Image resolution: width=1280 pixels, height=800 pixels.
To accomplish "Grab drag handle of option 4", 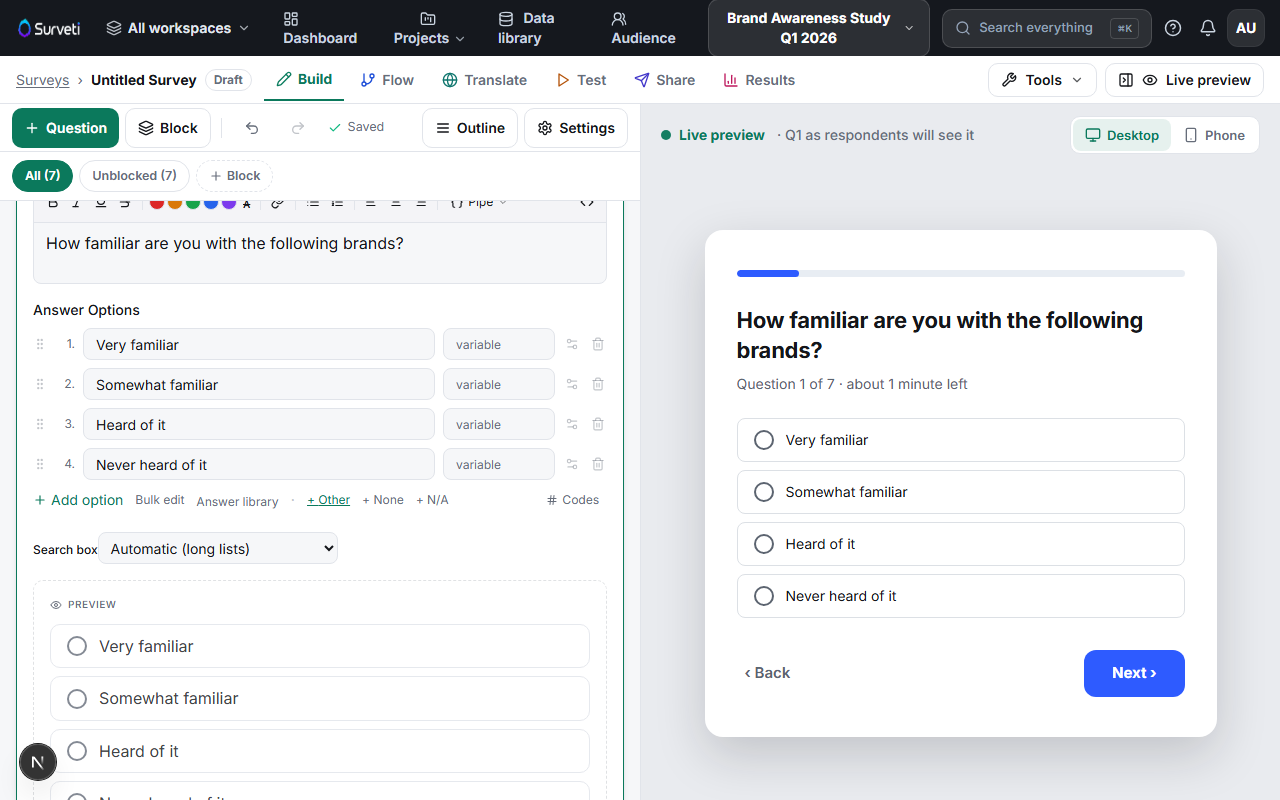I will (40, 464).
